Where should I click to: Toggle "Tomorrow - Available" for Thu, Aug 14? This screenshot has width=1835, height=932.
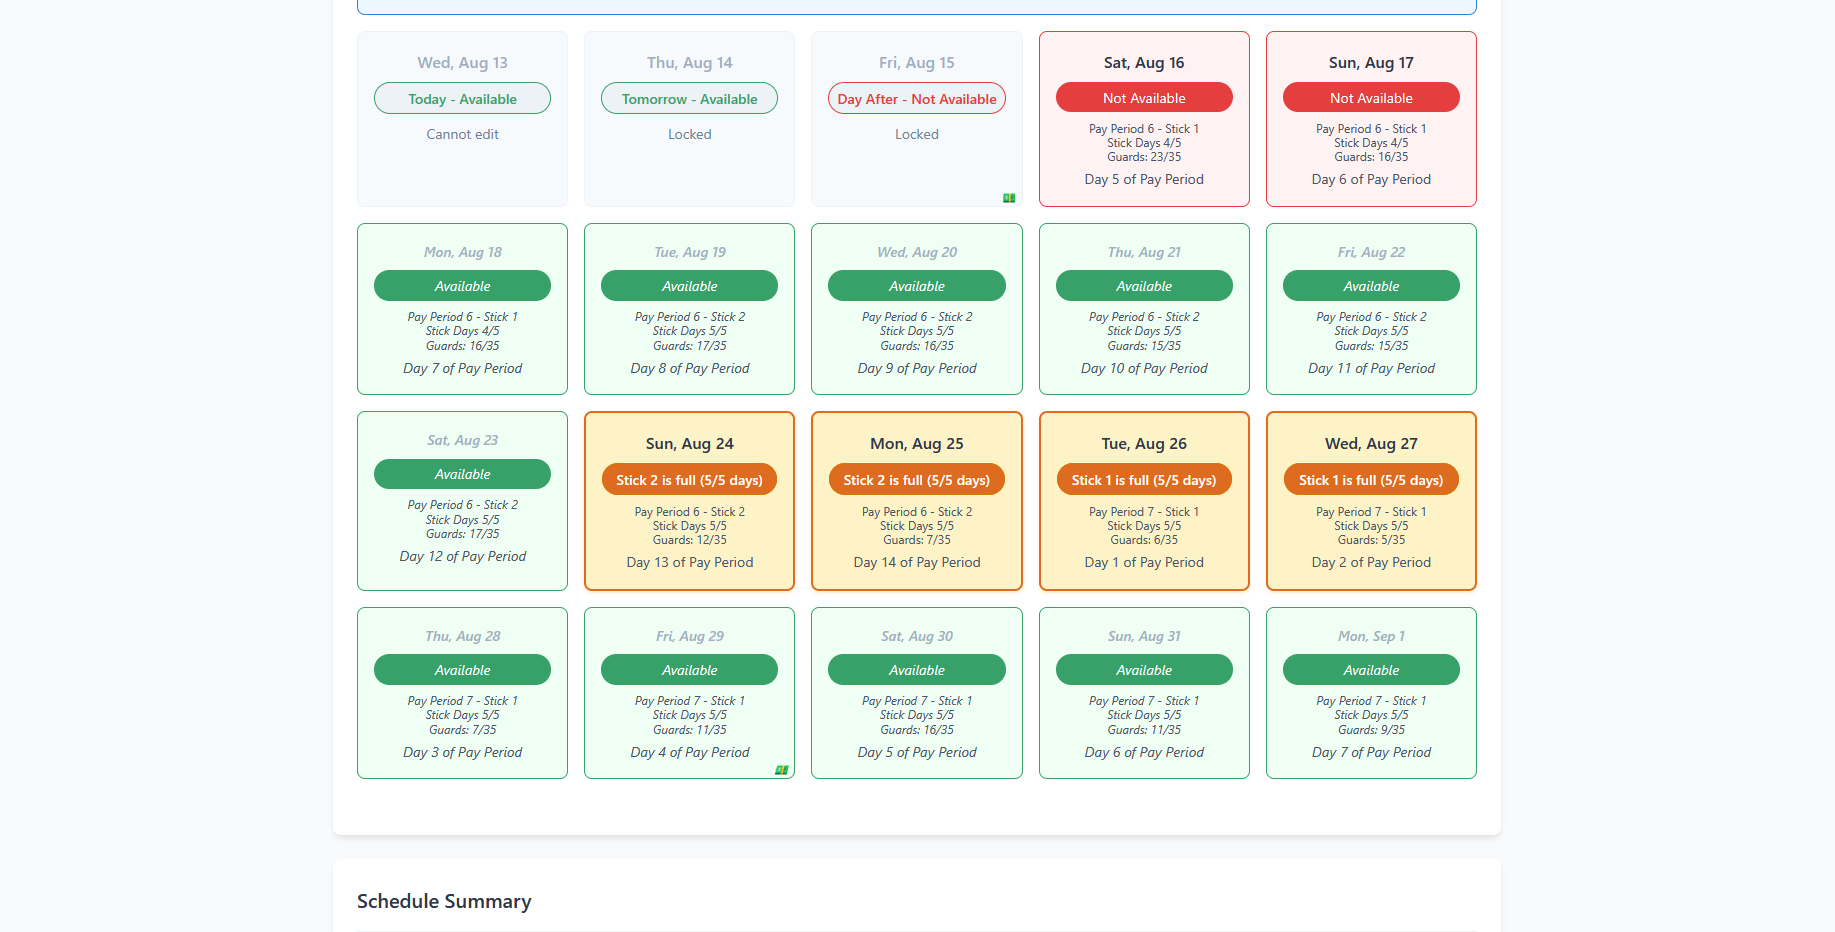pyautogui.click(x=689, y=98)
